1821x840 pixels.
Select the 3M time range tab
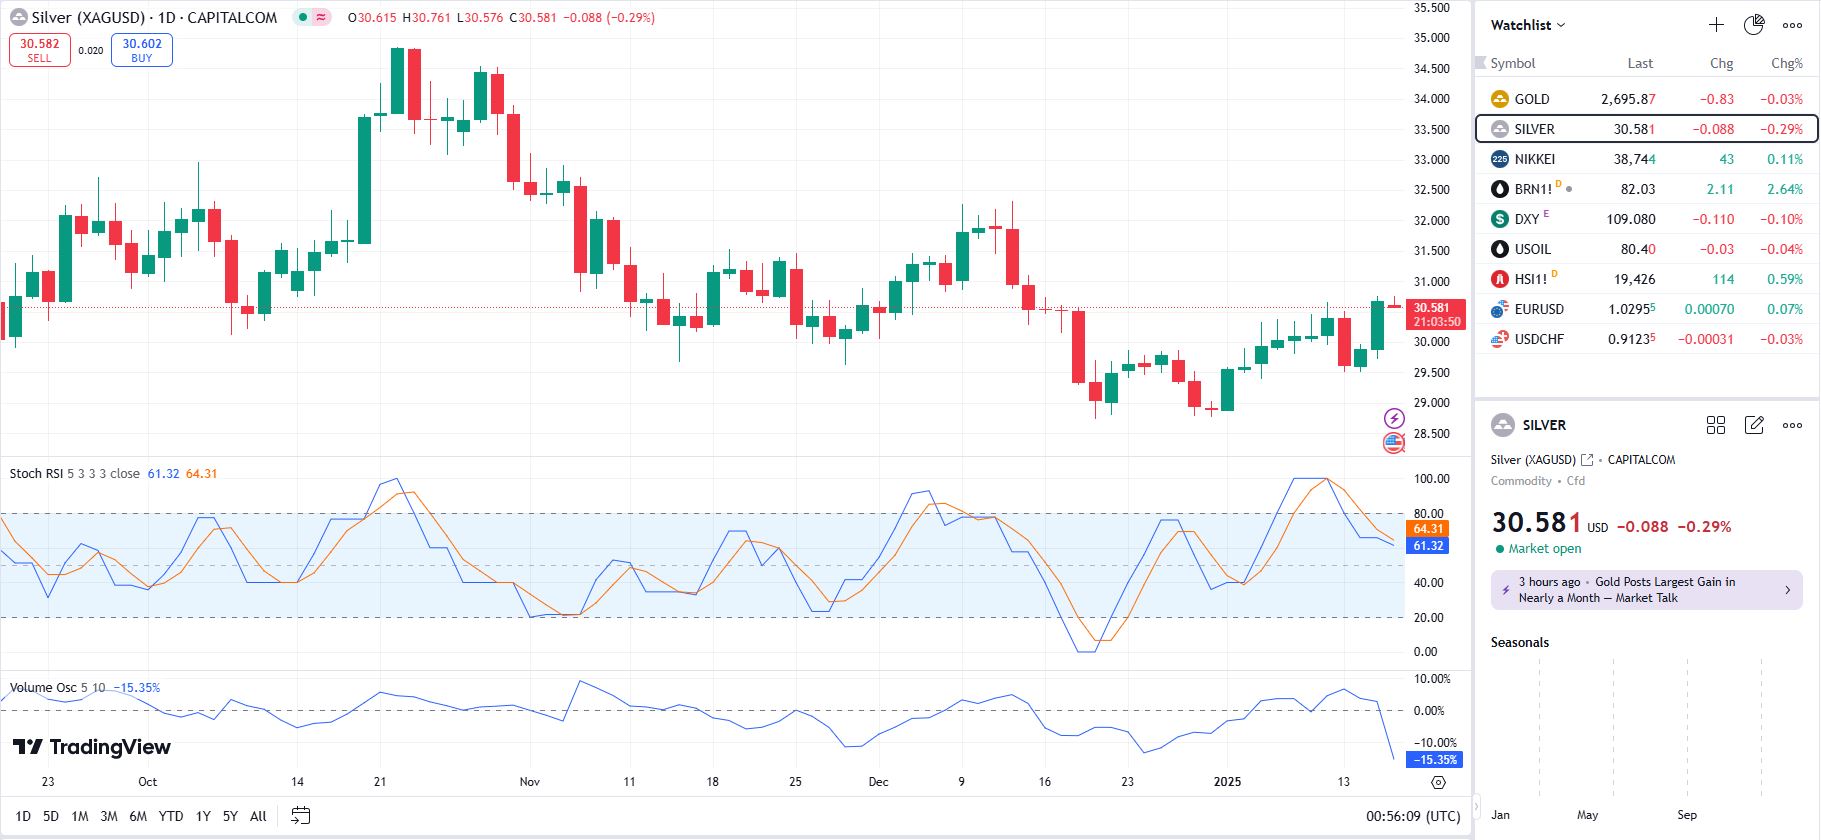pyautogui.click(x=109, y=816)
